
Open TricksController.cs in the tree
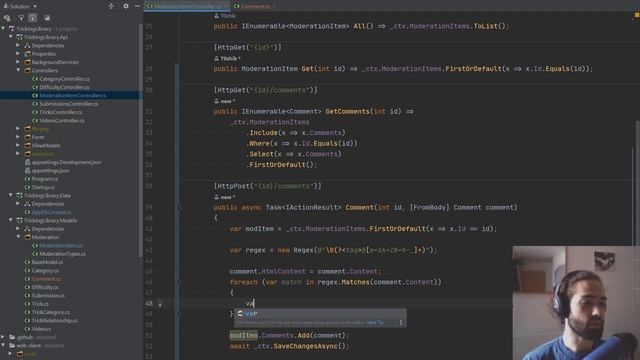pos(60,112)
